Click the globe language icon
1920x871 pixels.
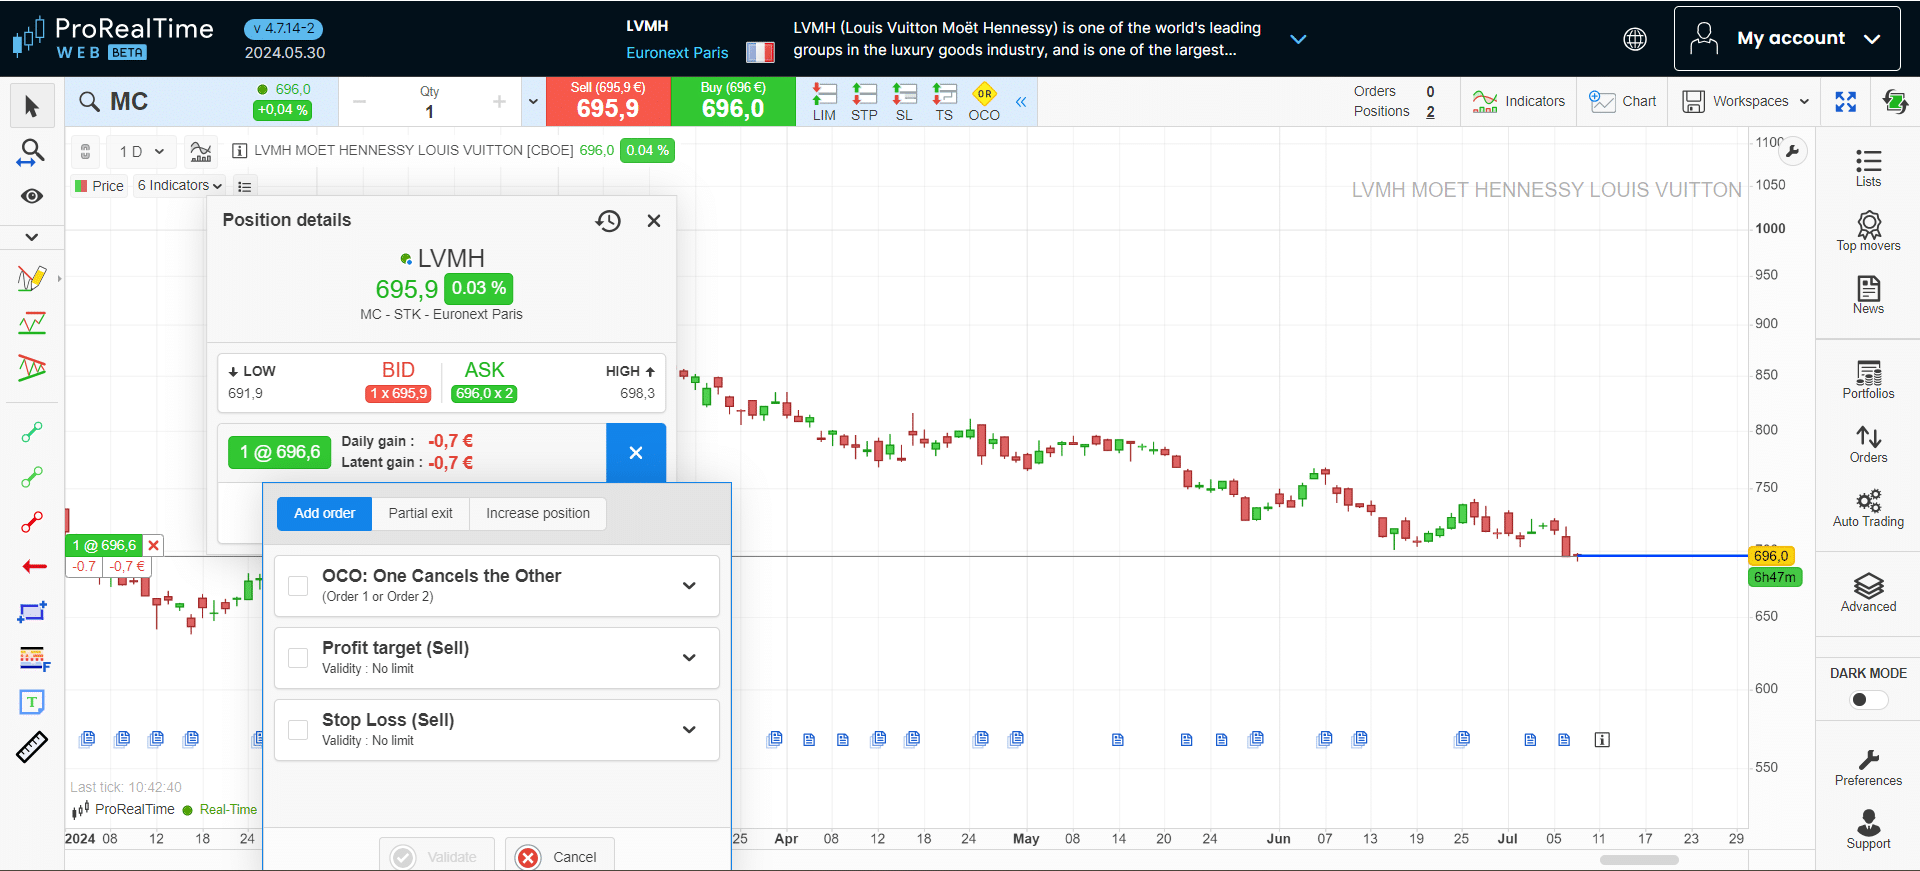(x=1635, y=39)
